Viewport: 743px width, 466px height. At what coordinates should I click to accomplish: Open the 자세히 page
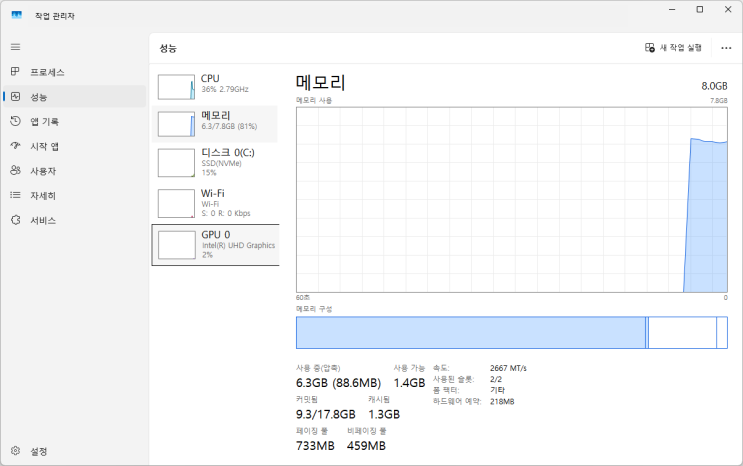click(x=43, y=196)
